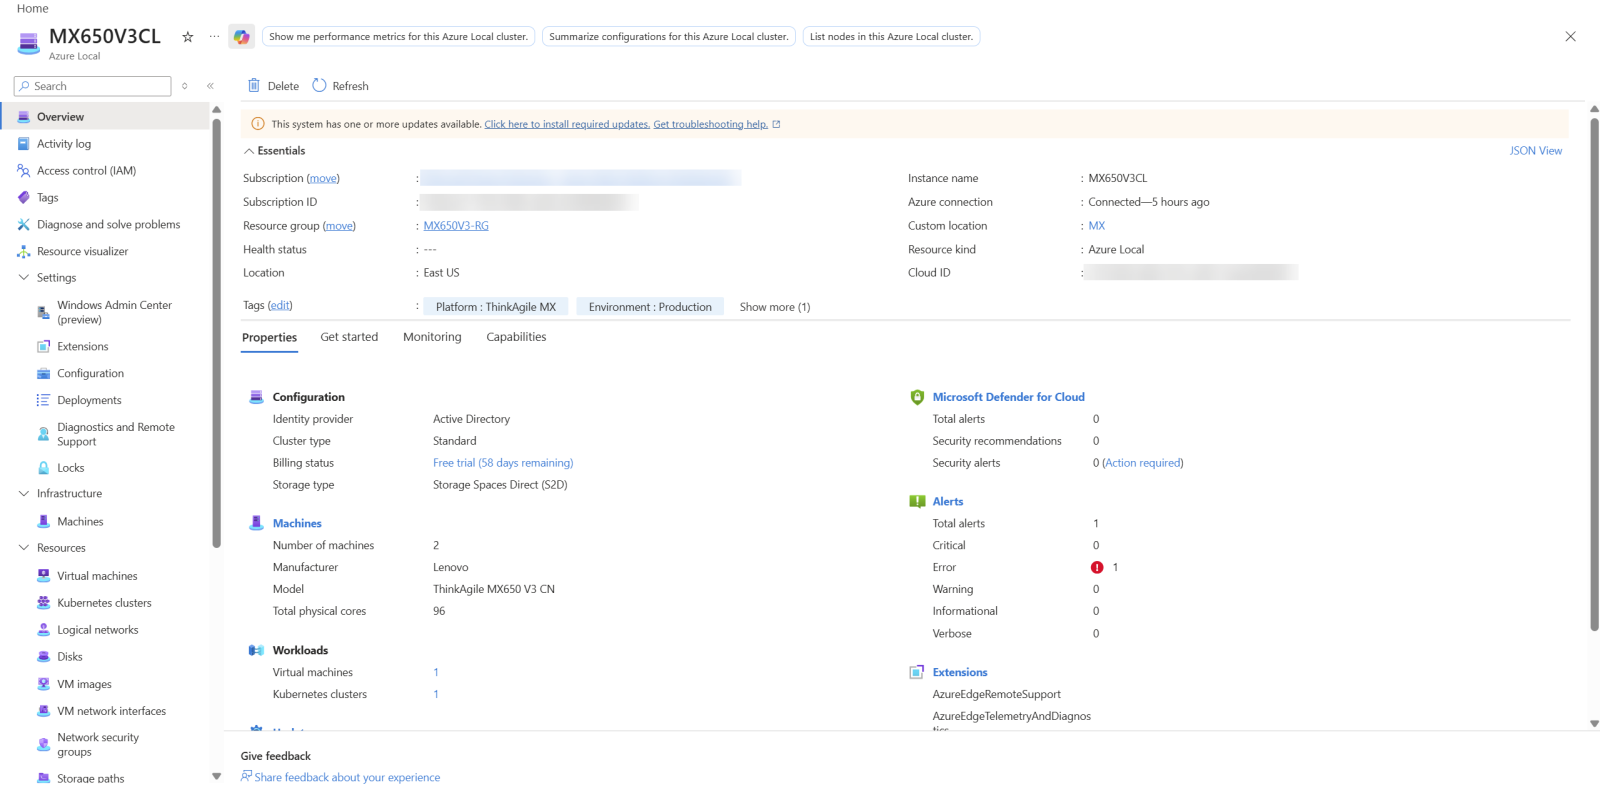
Task: Click the Access control (IAM) icon
Action: [x=24, y=171]
